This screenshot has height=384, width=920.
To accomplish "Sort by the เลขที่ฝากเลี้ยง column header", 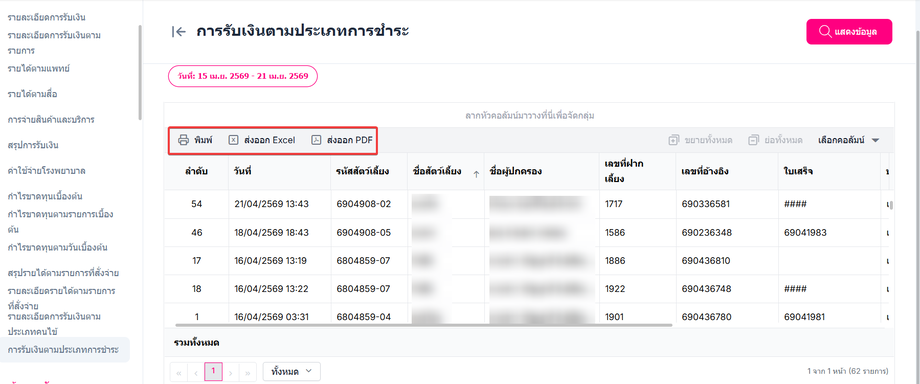I will pos(637,171).
